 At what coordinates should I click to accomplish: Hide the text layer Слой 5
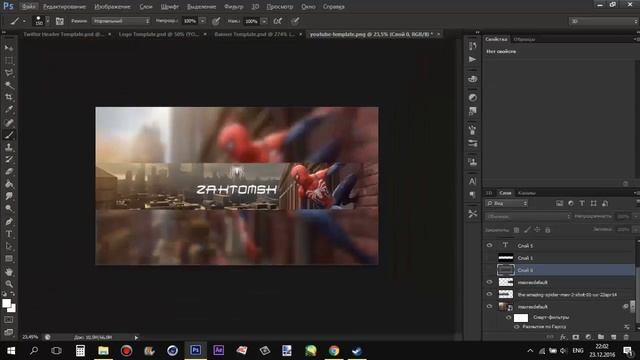pos(489,245)
